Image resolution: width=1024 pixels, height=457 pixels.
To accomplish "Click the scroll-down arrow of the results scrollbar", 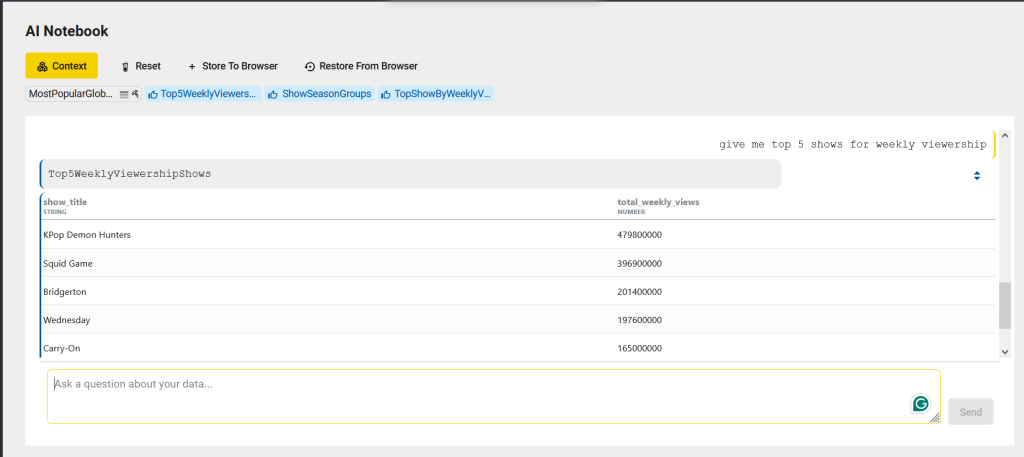I will [x=1005, y=351].
